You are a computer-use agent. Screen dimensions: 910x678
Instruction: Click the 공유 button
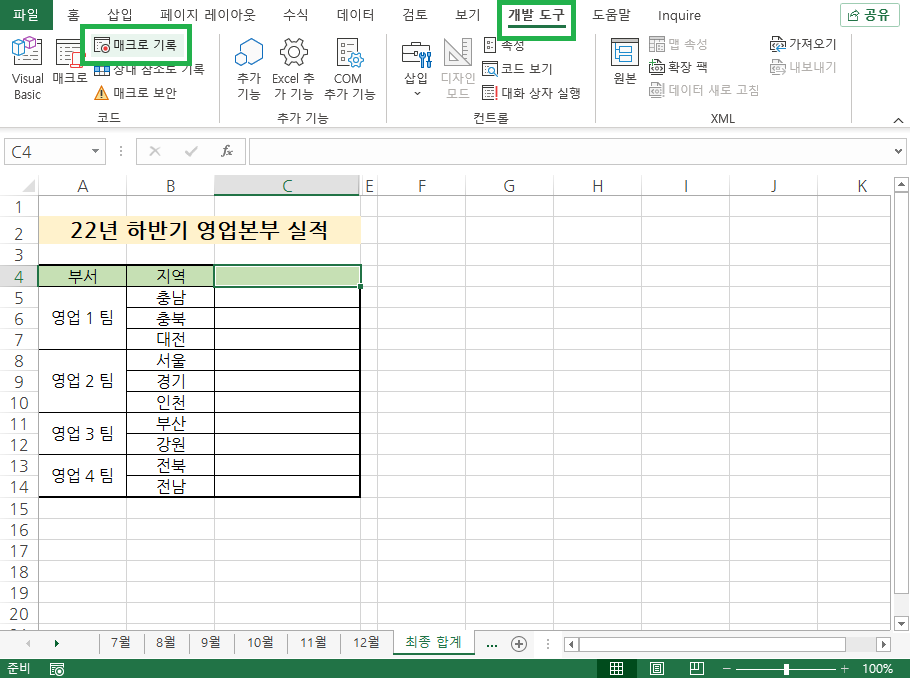point(868,15)
